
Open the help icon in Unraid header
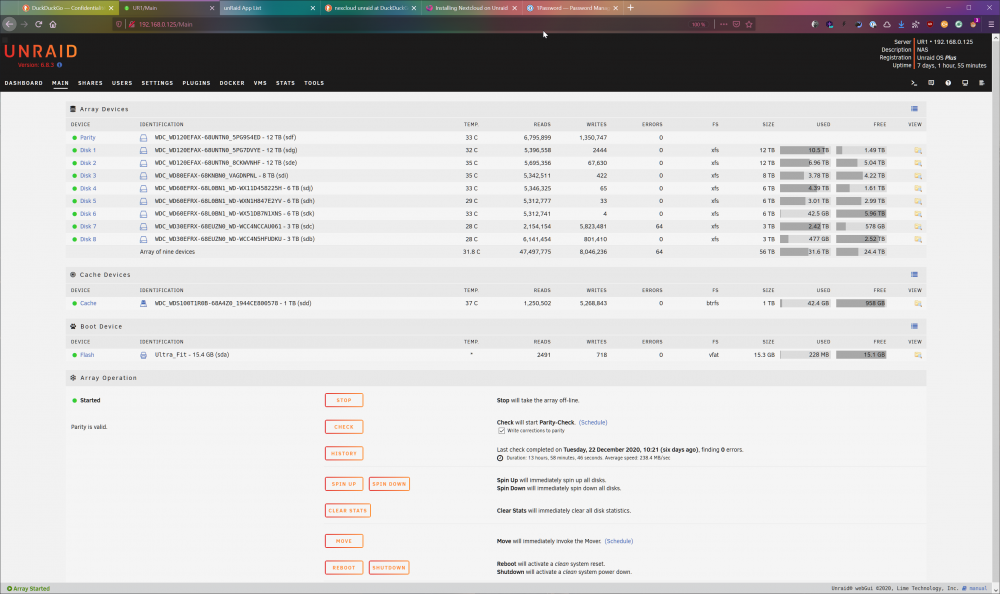948,83
